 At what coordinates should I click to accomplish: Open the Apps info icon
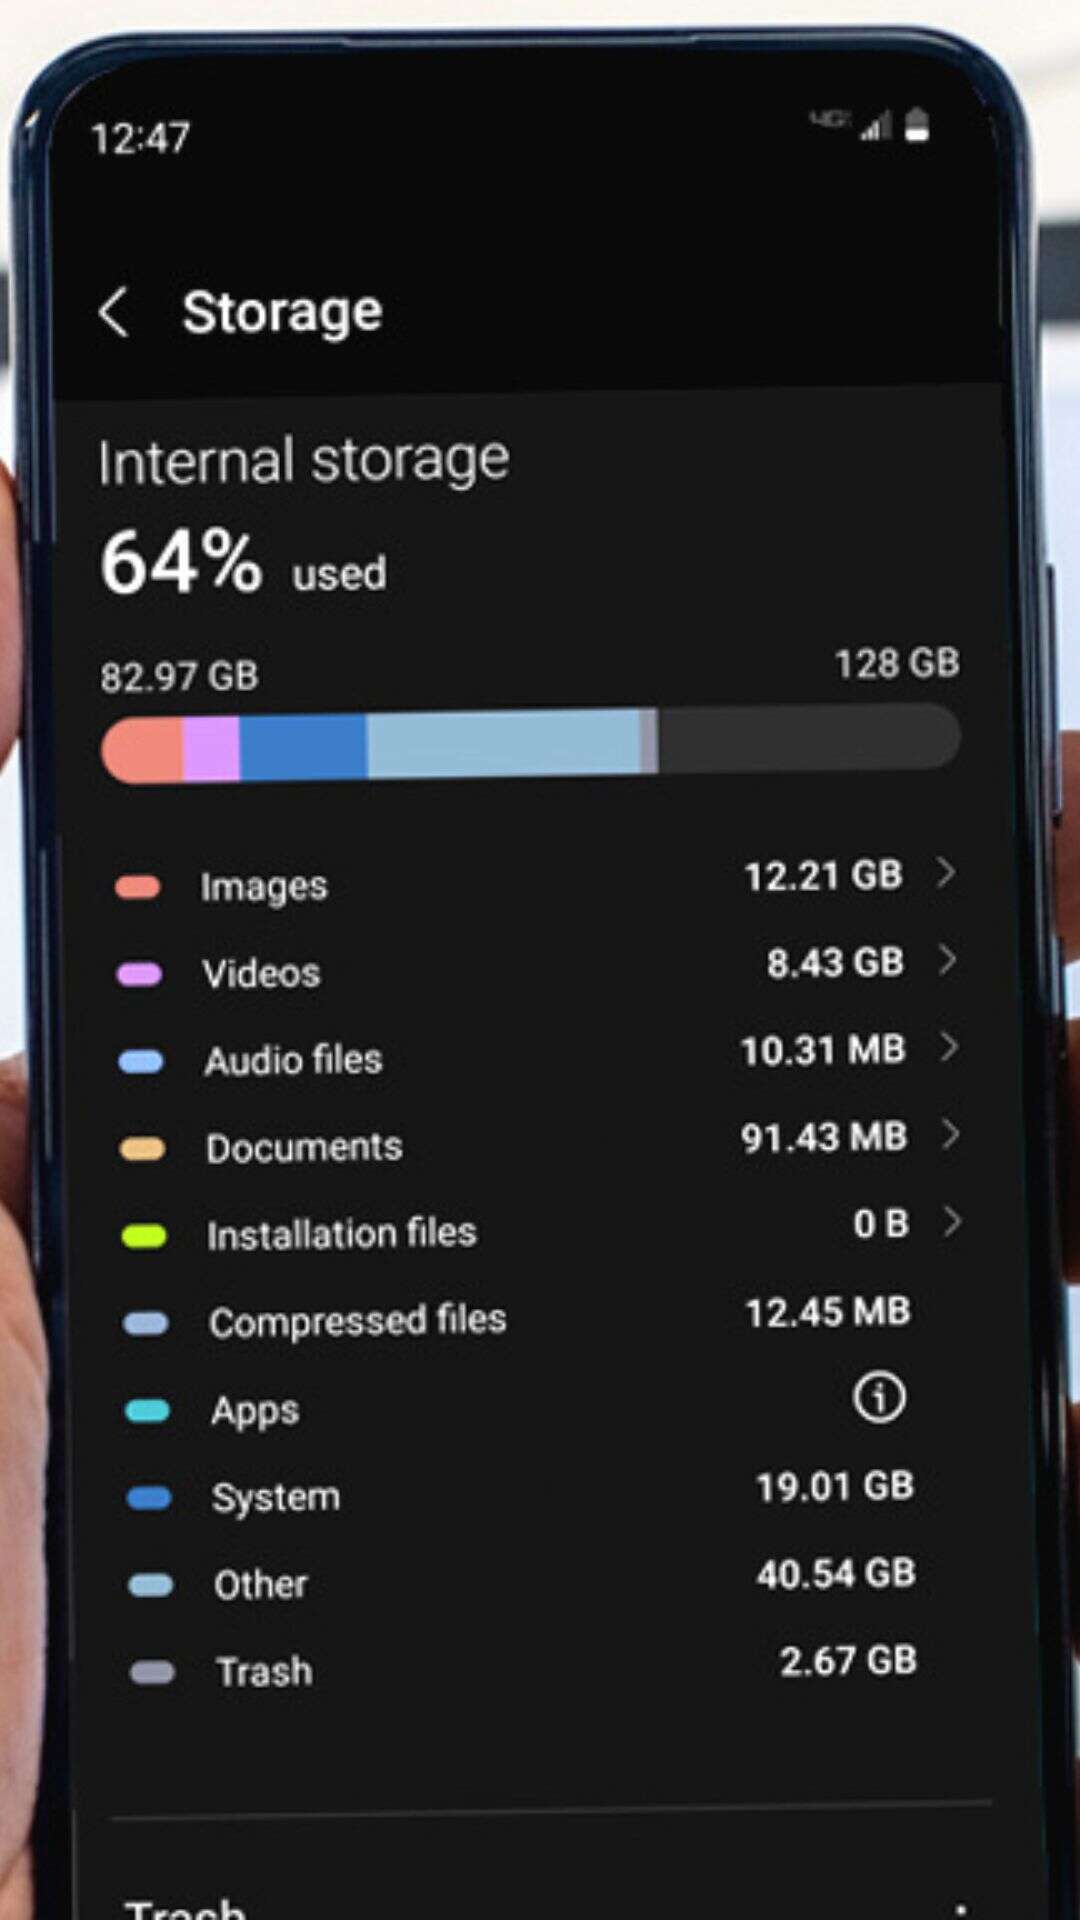[x=879, y=1397]
